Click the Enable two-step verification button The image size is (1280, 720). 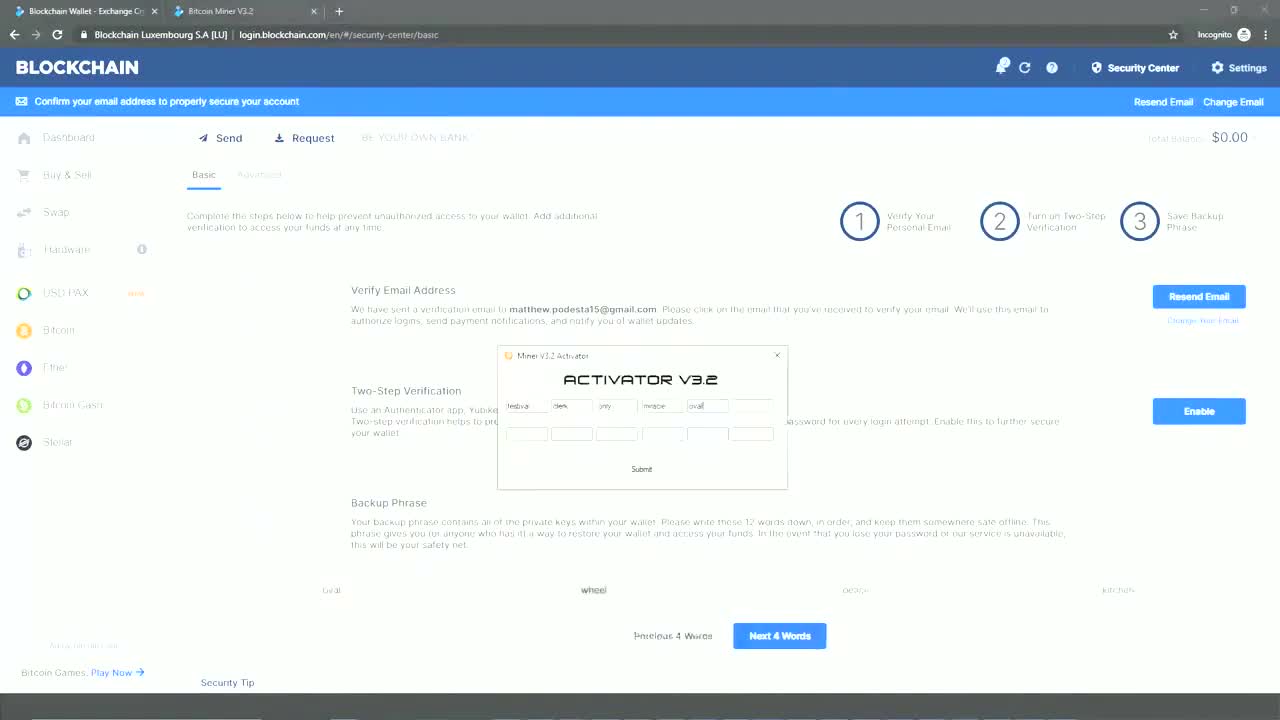tap(1199, 411)
